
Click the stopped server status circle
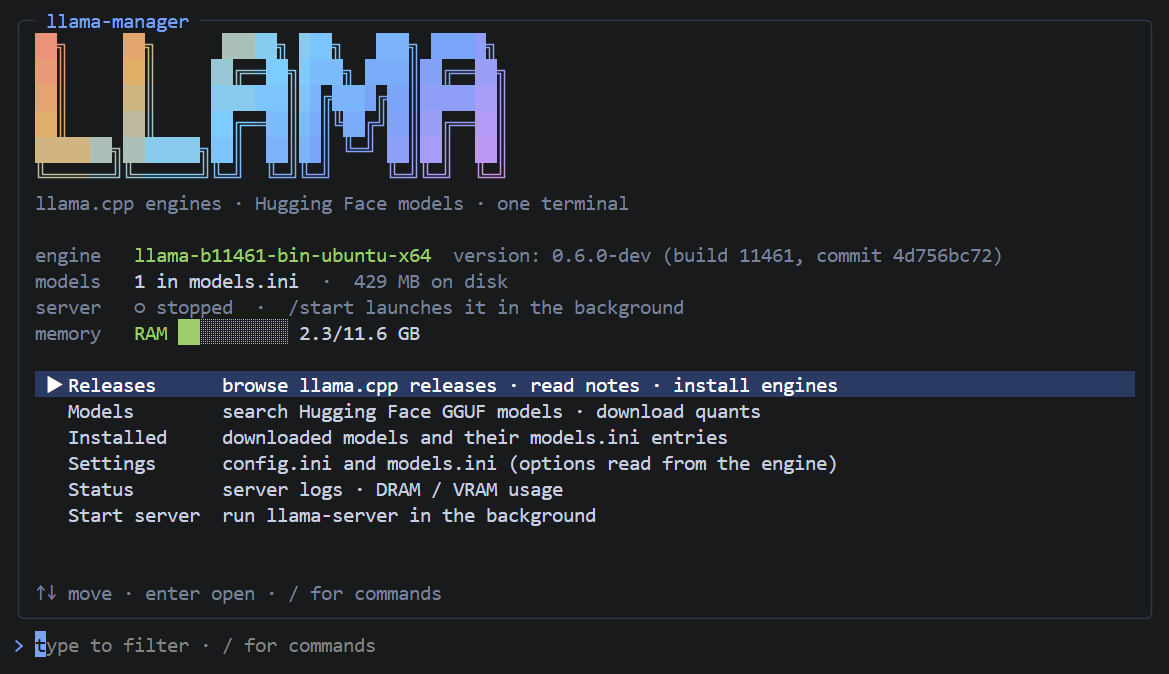point(139,307)
